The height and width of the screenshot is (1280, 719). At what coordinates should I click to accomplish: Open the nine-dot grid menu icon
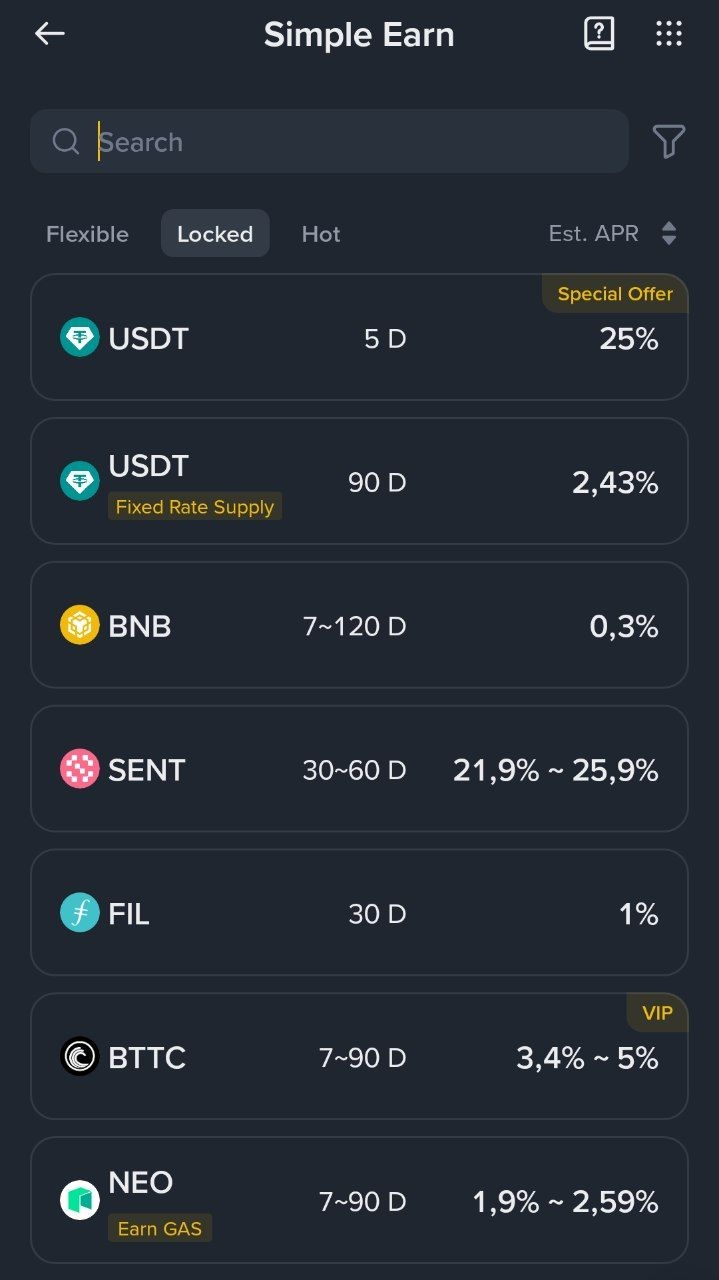coord(669,34)
